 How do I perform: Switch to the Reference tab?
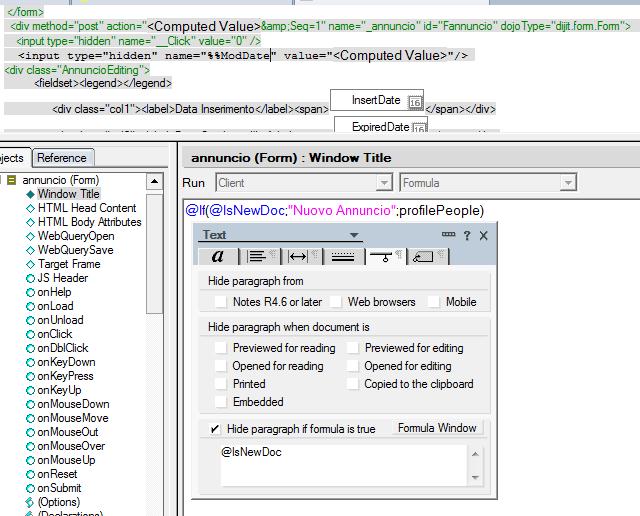click(x=62, y=158)
